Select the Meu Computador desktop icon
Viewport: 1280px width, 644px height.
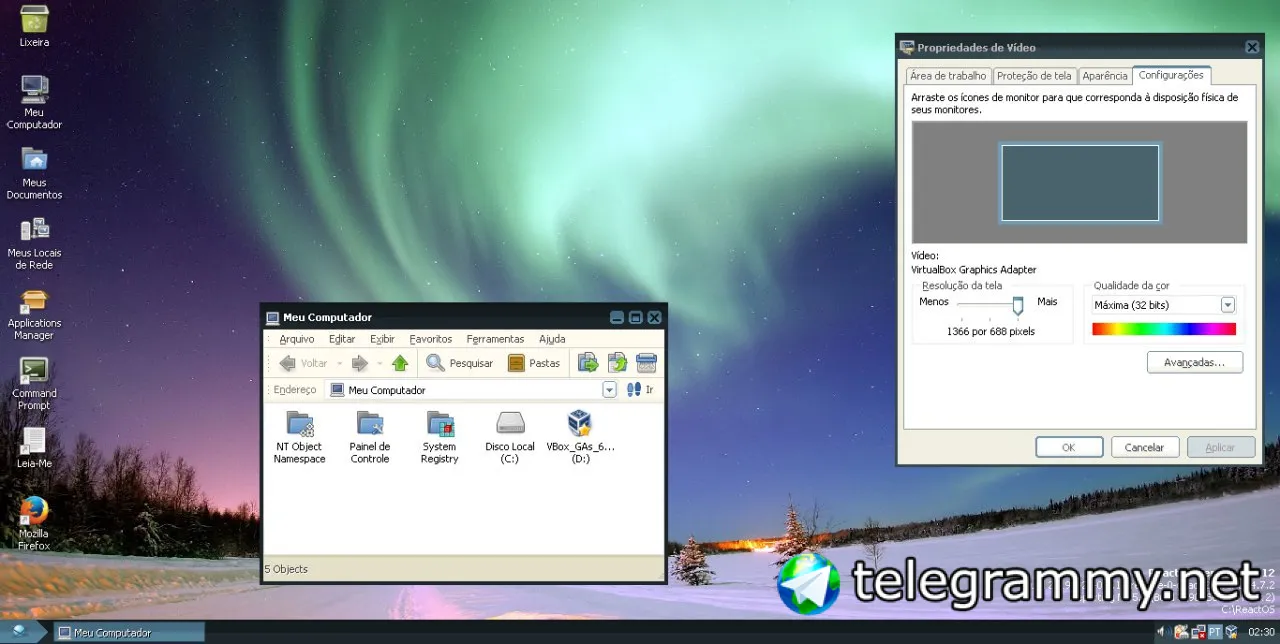tap(34, 102)
